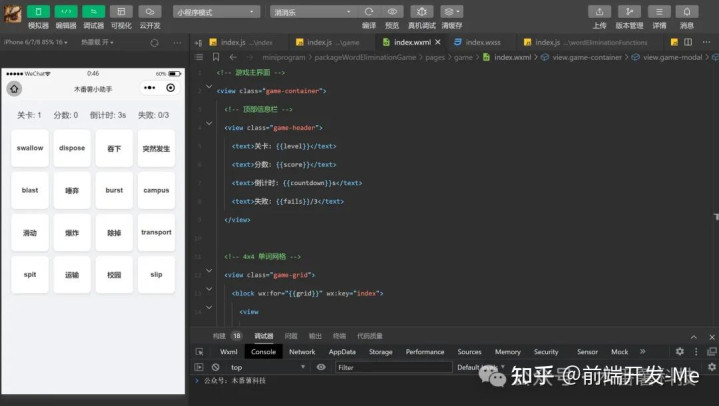Image resolution: width=719 pixels, height=406 pixels.
Task: Click the home icon in simulator
Action: click(x=14, y=88)
